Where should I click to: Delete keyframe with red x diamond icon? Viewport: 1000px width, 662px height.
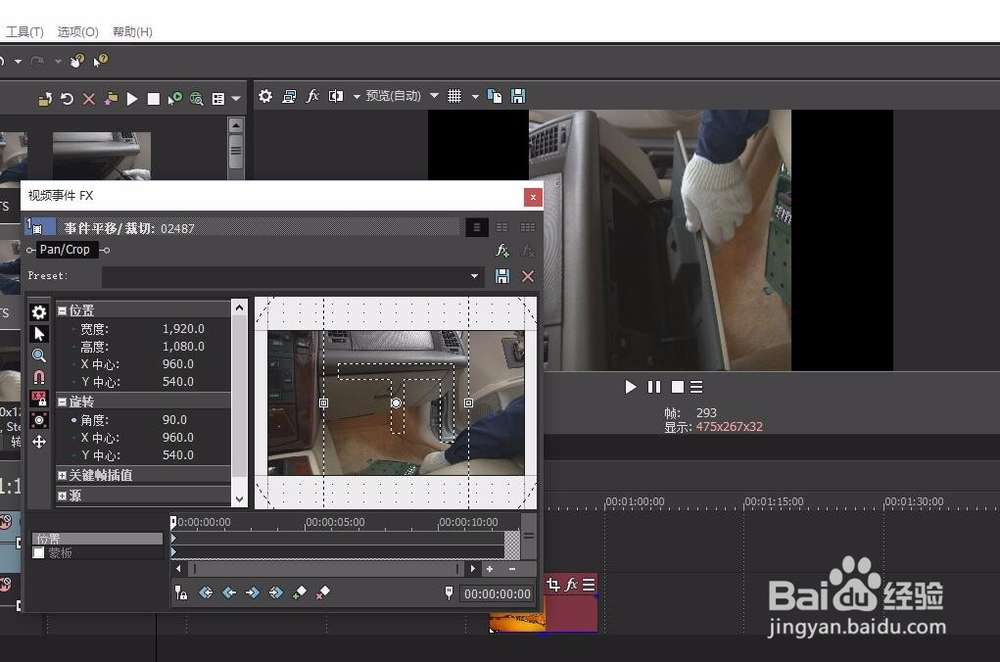[323, 593]
